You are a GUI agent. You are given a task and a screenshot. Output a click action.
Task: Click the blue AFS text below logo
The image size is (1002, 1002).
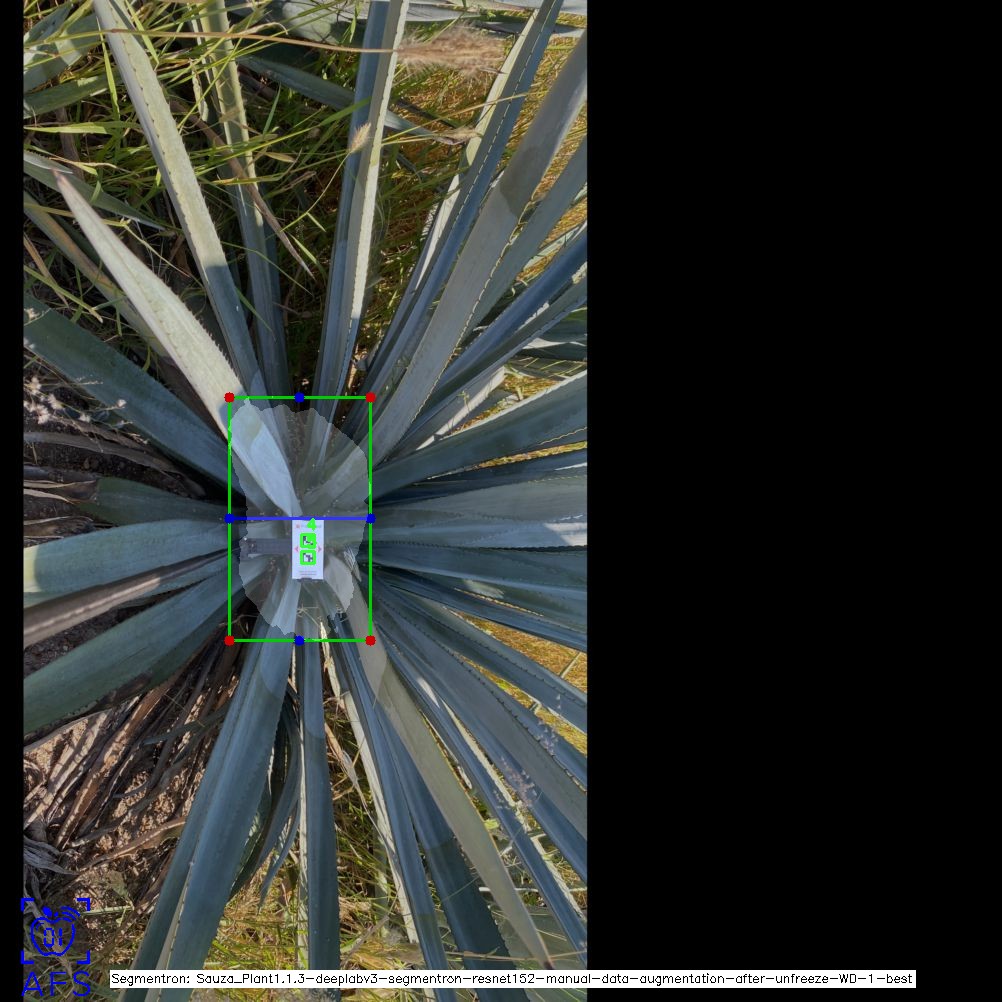[x=56, y=984]
